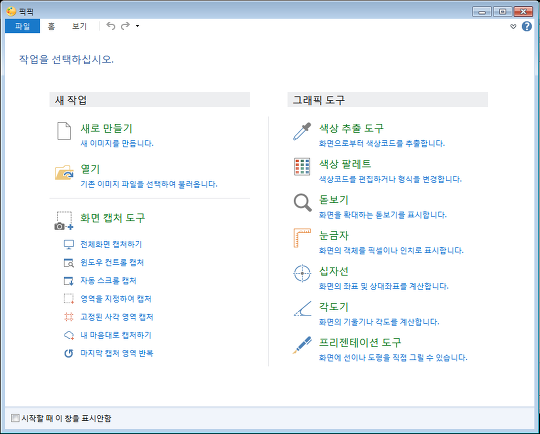
Task: Click description '화면의 객체를 픽셀이나 인치로 표시합니다.'
Action: pyautogui.click(x=391, y=250)
